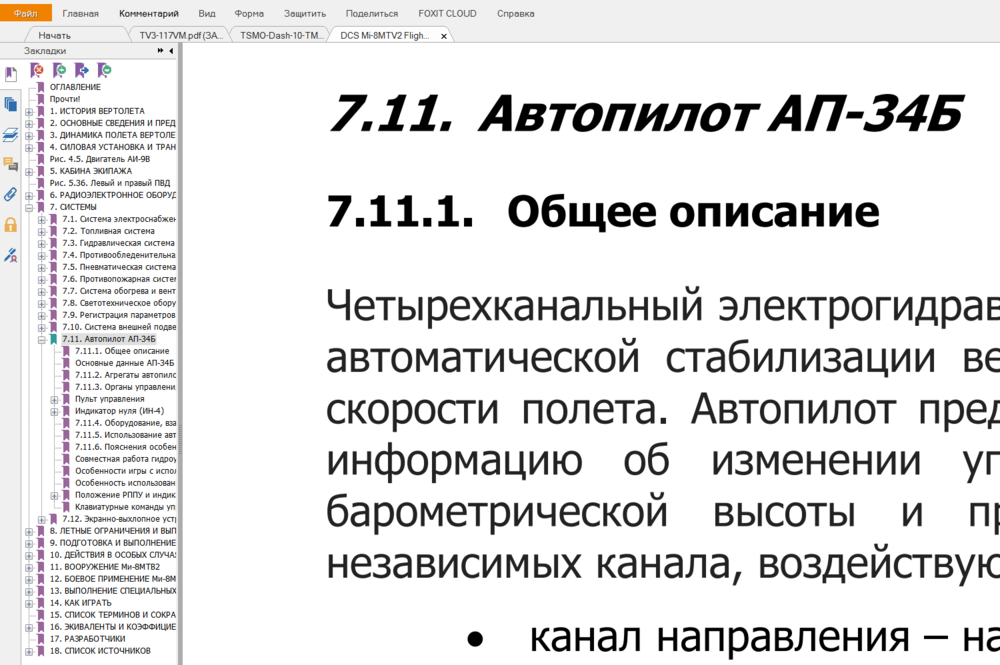The image size is (1000, 665).
Task: Click the bookmark icon beside Прочти!
Action: (41, 99)
